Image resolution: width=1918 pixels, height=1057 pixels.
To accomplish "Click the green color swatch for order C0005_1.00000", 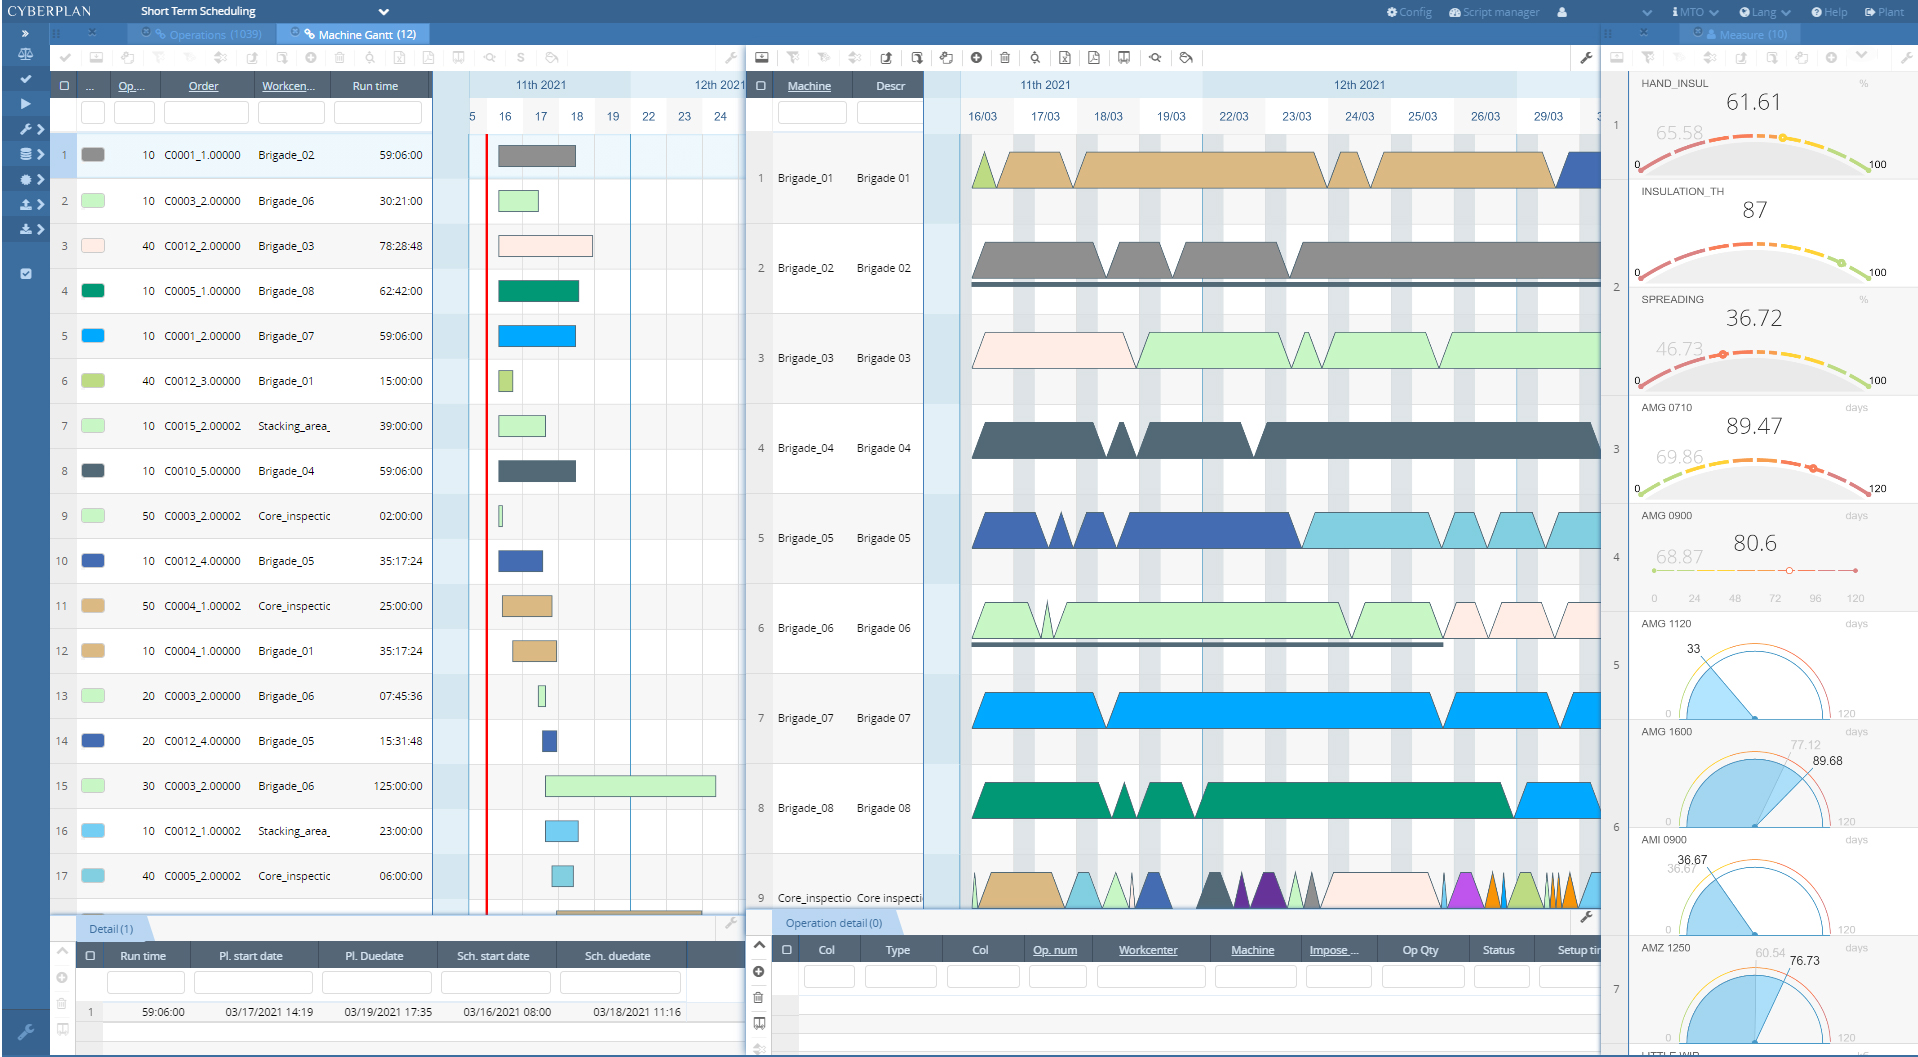I will 93,291.
